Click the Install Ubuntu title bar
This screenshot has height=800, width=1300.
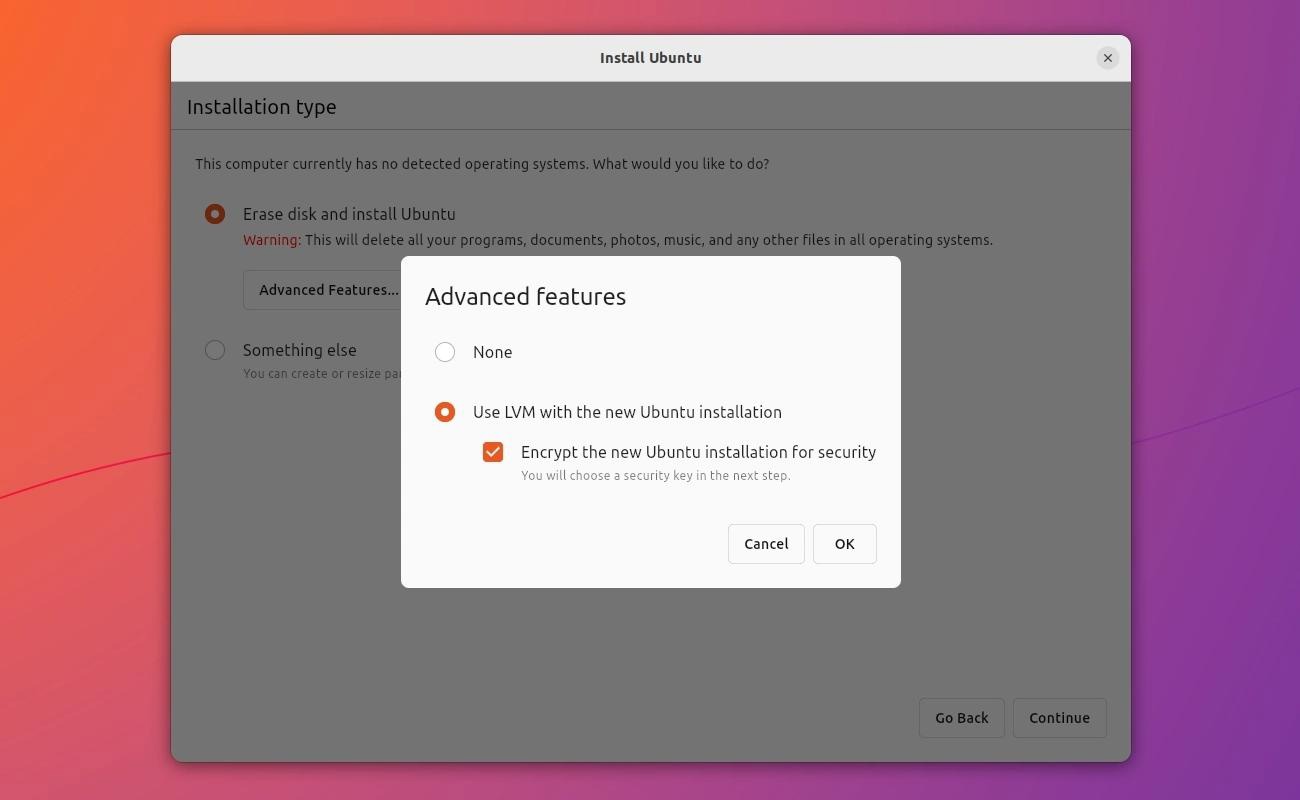pos(651,58)
